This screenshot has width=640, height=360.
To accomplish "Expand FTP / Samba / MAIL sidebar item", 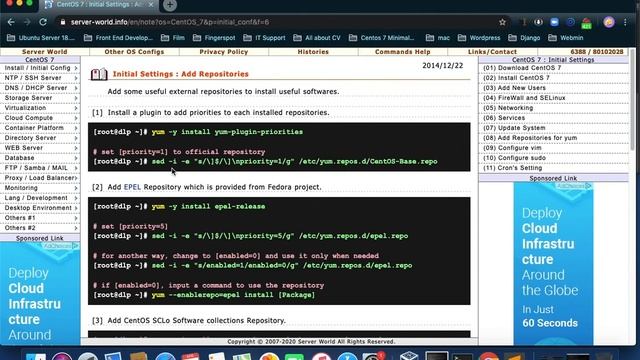I will [x=40, y=168].
